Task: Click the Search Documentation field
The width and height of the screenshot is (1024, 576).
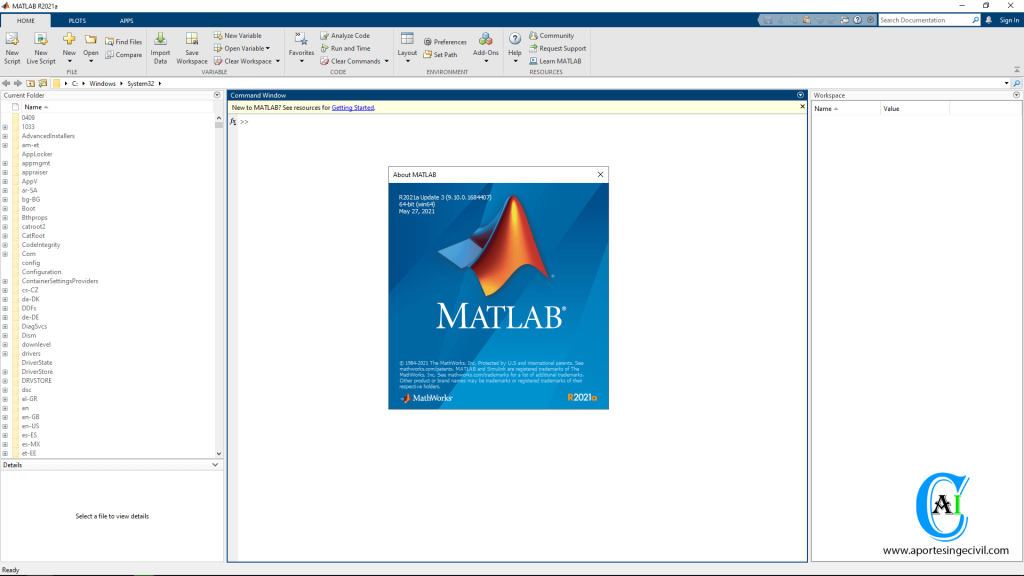Action: point(928,19)
